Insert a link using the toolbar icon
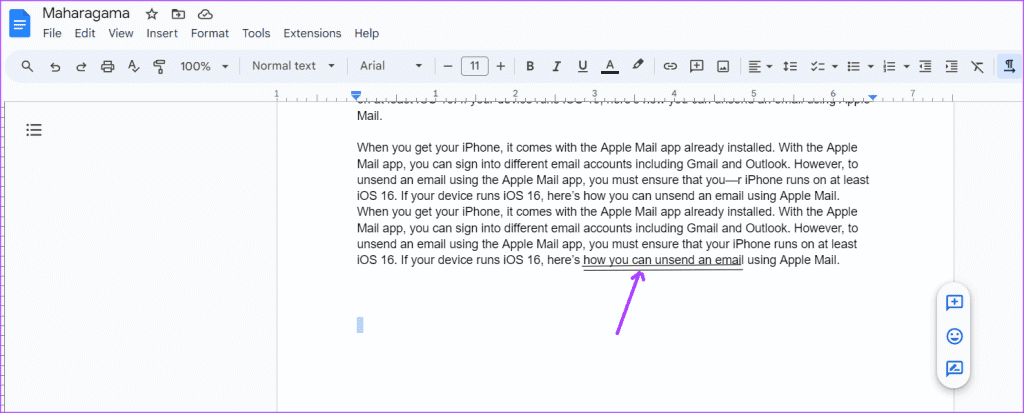 (x=670, y=66)
